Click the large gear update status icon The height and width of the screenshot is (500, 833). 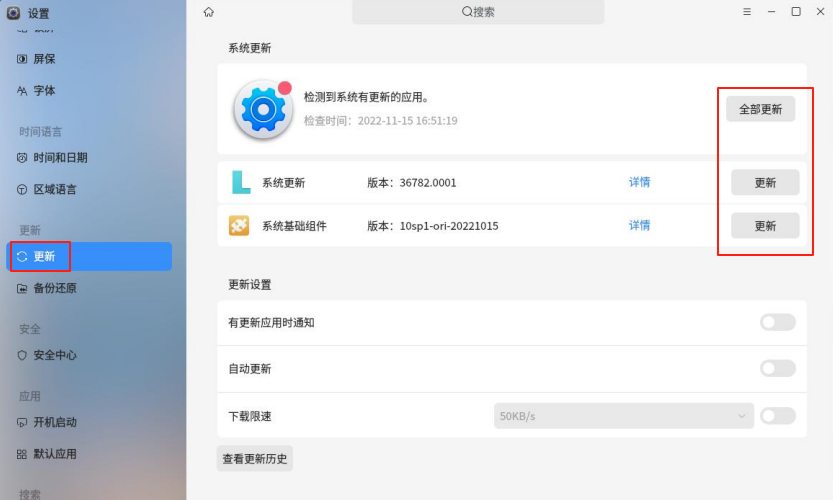pyautogui.click(x=262, y=109)
